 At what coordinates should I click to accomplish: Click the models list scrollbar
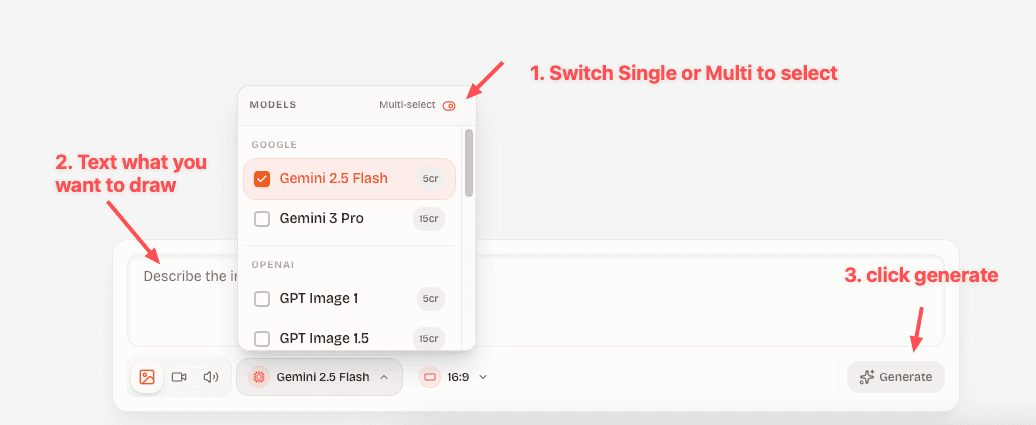point(468,162)
